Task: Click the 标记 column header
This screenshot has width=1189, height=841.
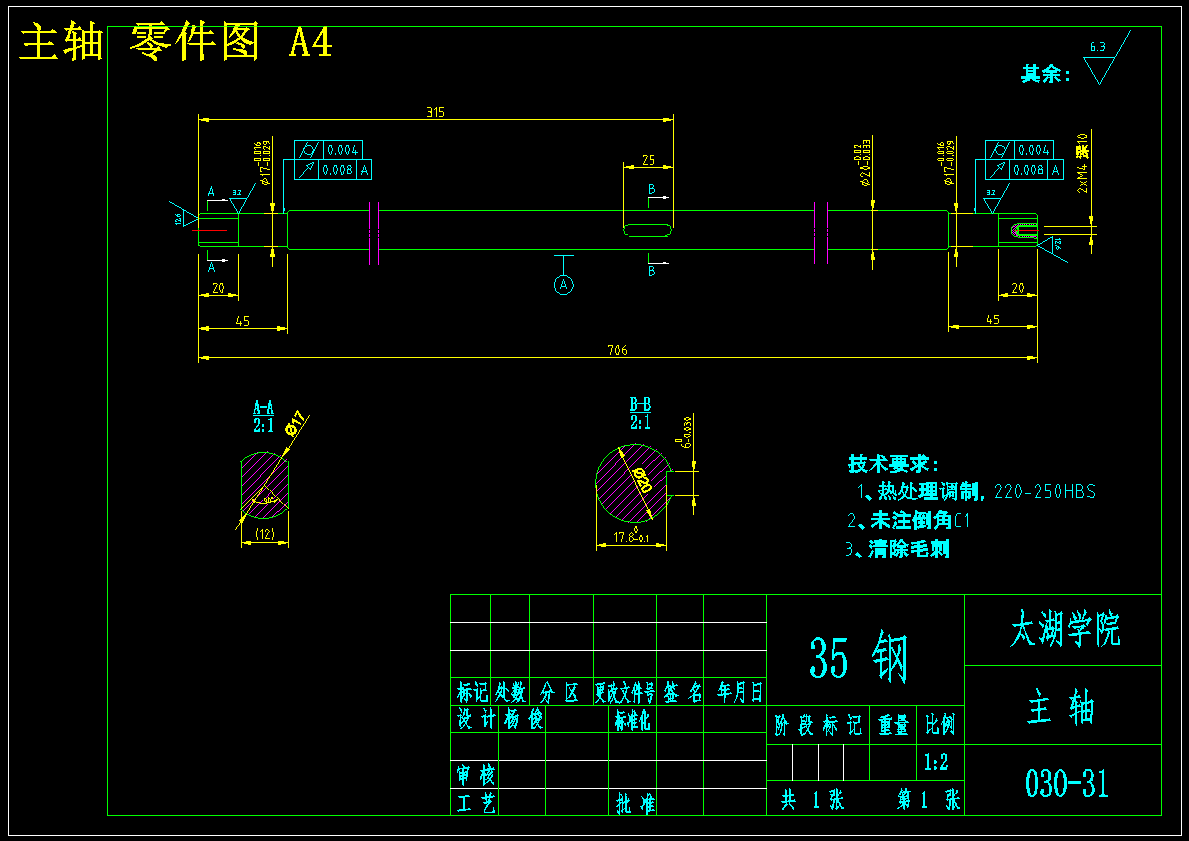Action: point(472,692)
